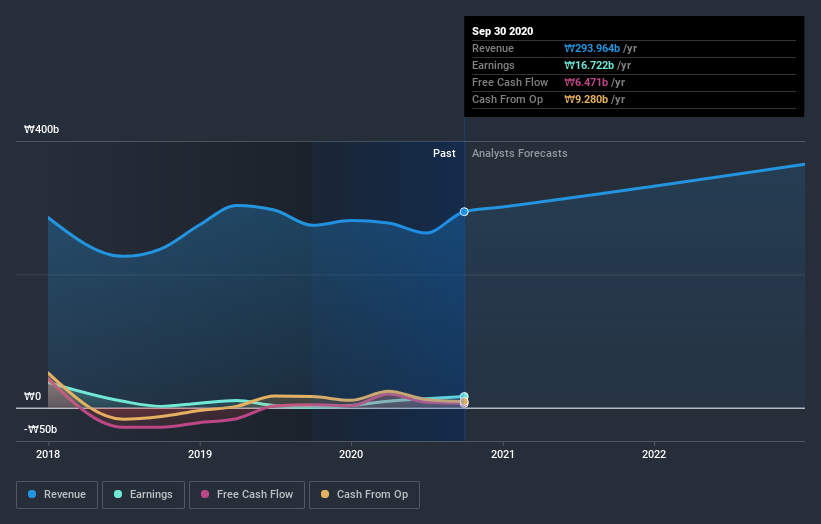The height and width of the screenshot is (524, 821).
Task: Toggle the Earnings legend button
Action: (143, 495)
